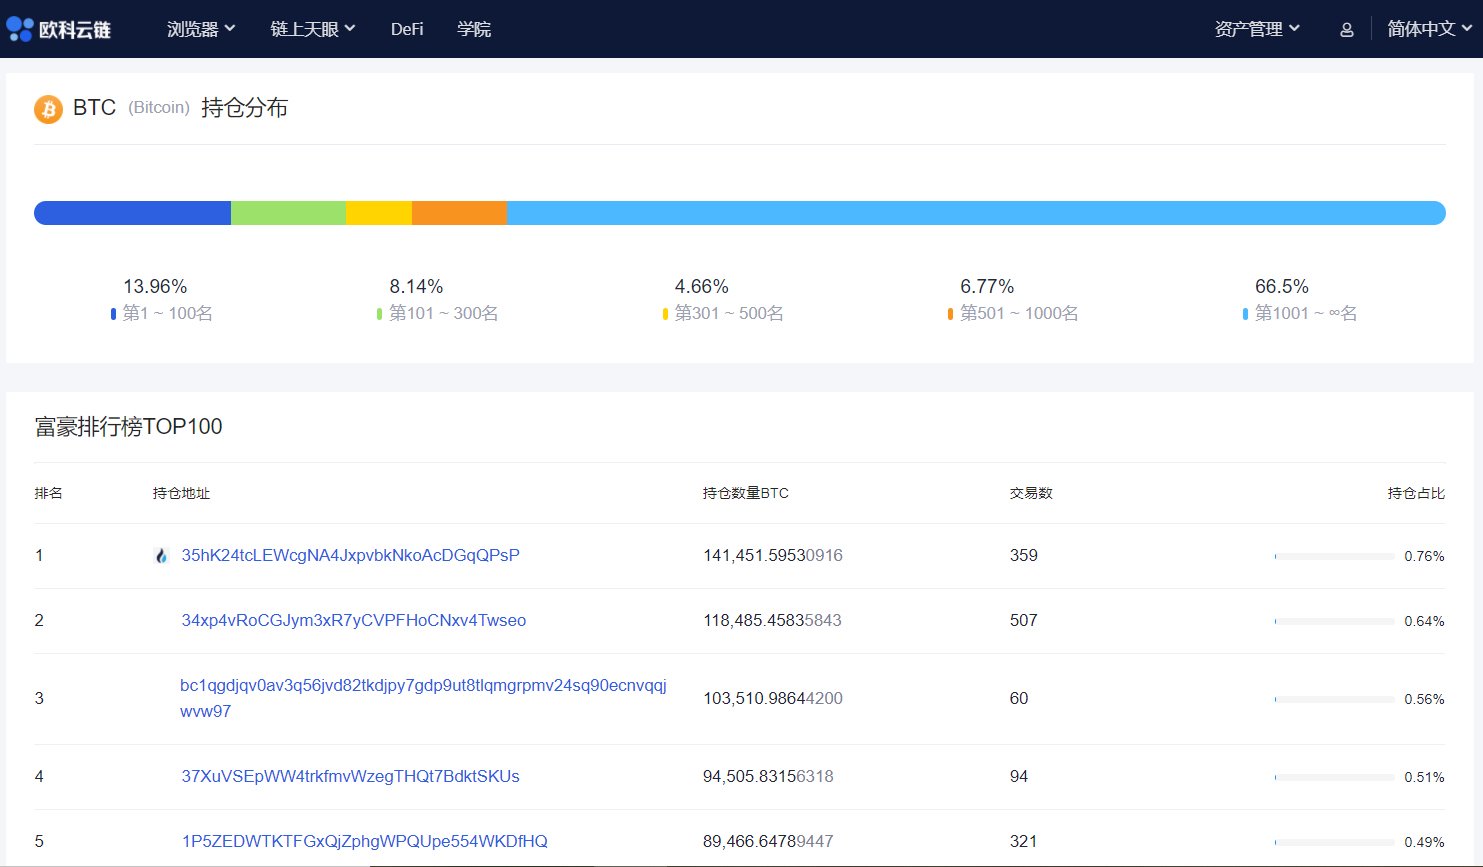Click the 持仓数量BTC column header
Image resolution: width=1483 pixels, height=867 pixels.
[x=746, y=493]
